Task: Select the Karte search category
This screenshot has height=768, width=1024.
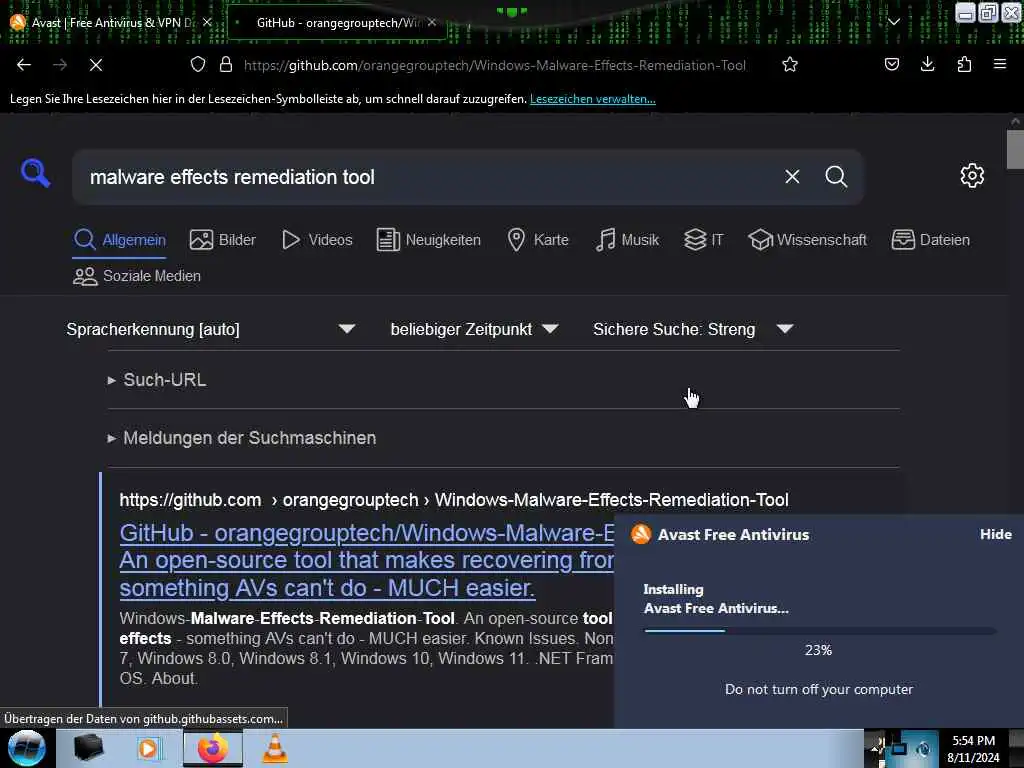Action: point(538,240)
